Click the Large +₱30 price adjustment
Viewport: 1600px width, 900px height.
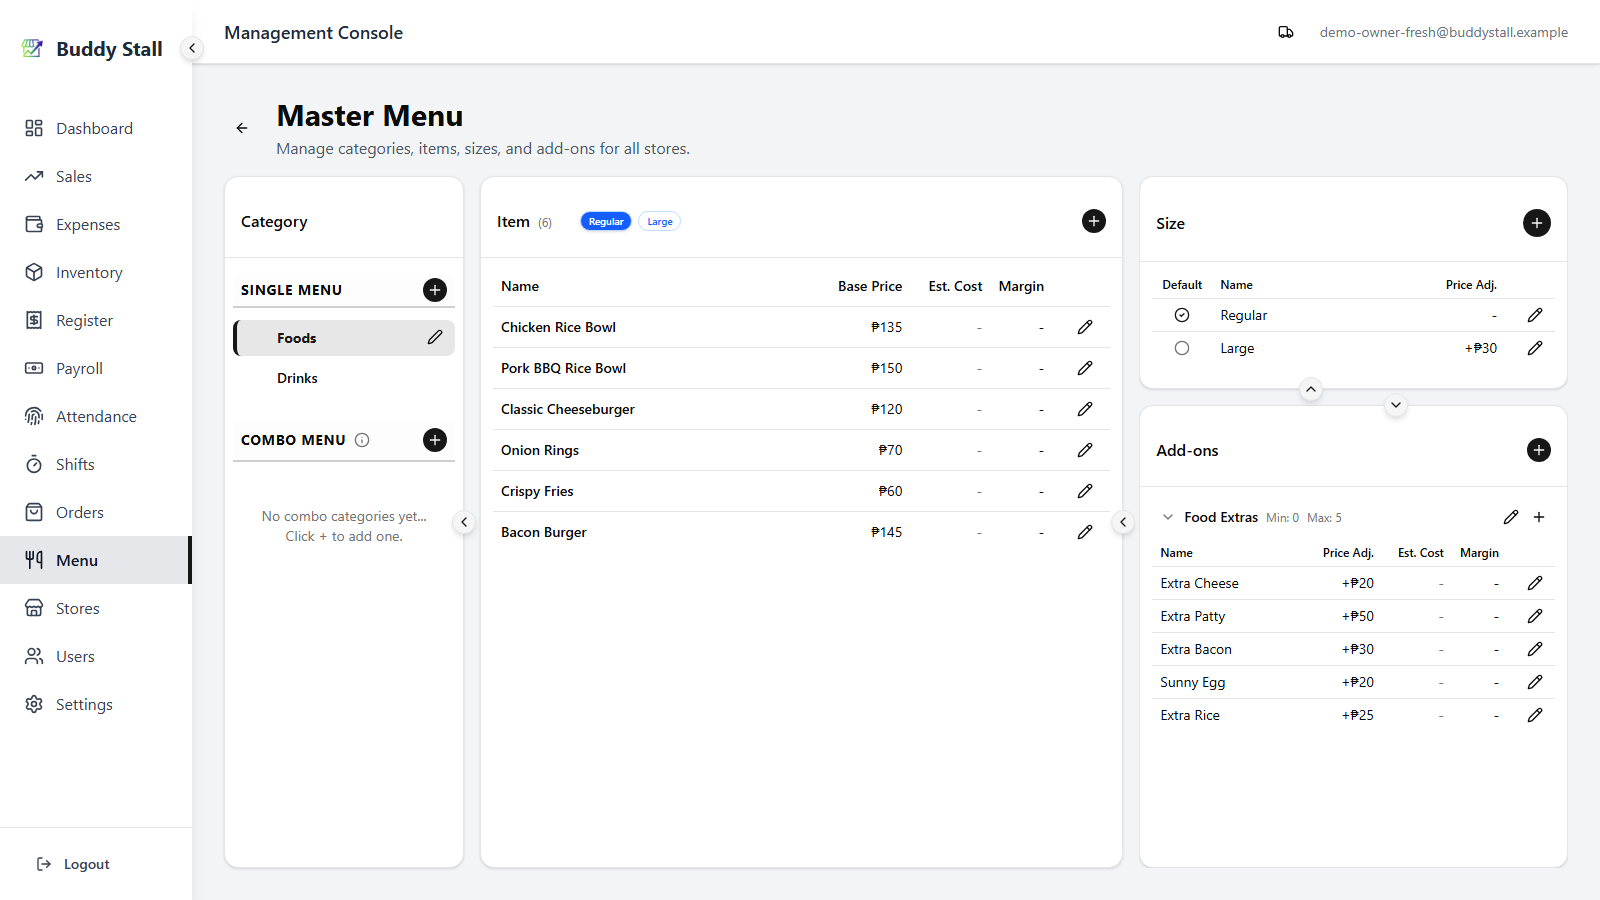pos(1481,348)
